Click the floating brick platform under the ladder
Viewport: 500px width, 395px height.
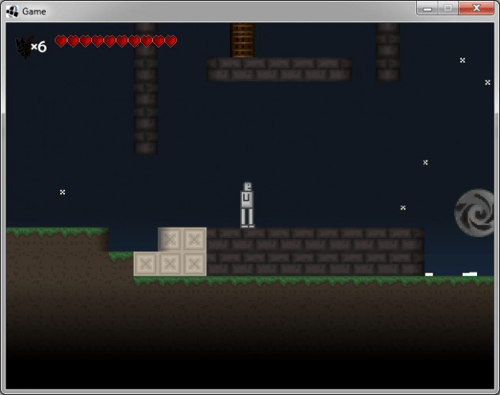pyautogui.click(x=279, y=69)
